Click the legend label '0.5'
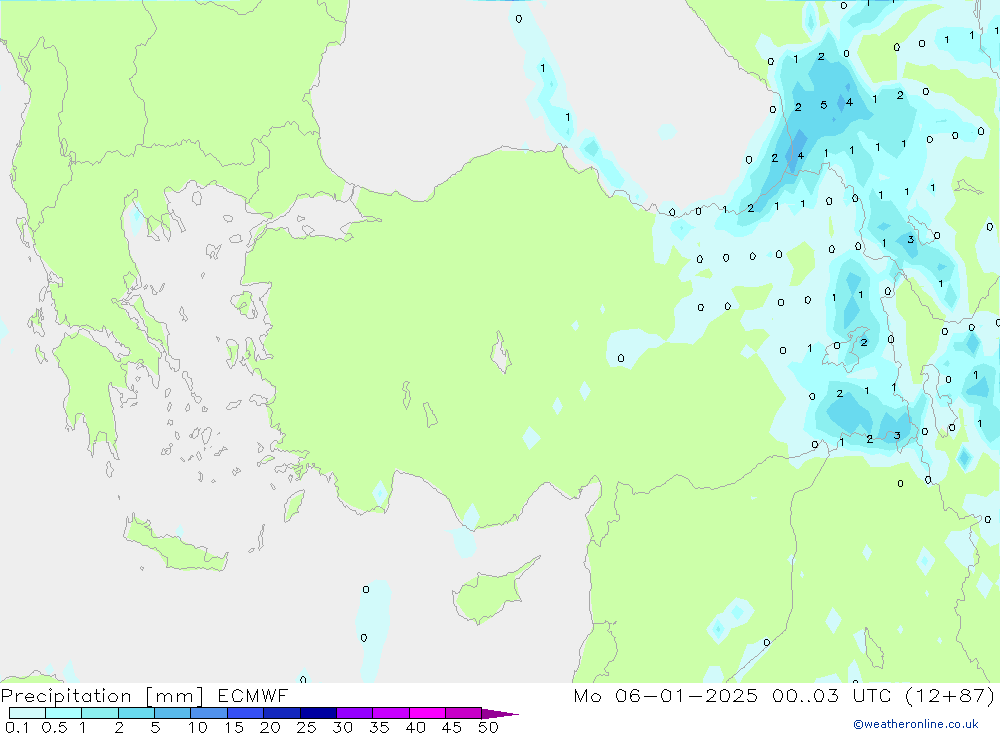 (x=54, y=727)
